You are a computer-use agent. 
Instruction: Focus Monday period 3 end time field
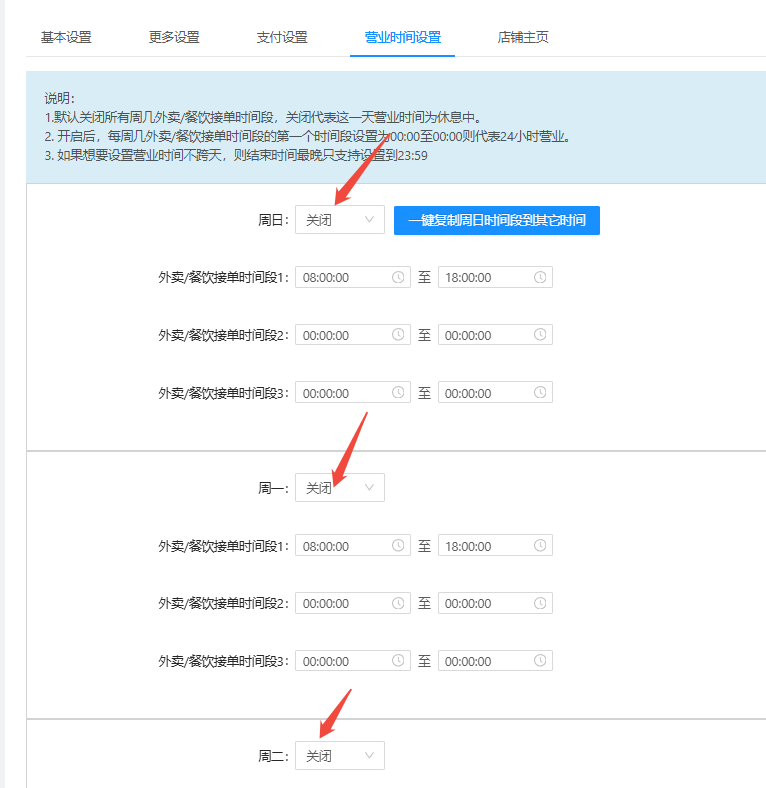(x=495, y=660)
